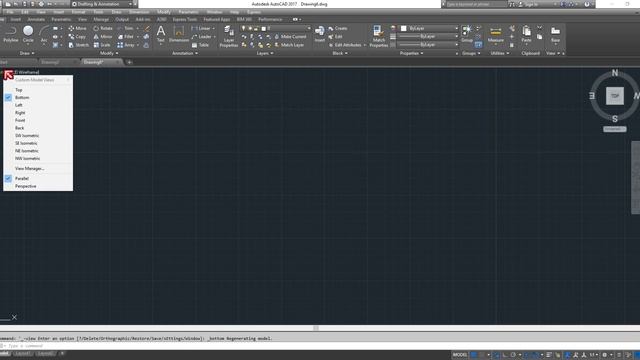This screenshot has width=640, height=360.
Task: Click Make Current layer button
Action: pos(290,37)
